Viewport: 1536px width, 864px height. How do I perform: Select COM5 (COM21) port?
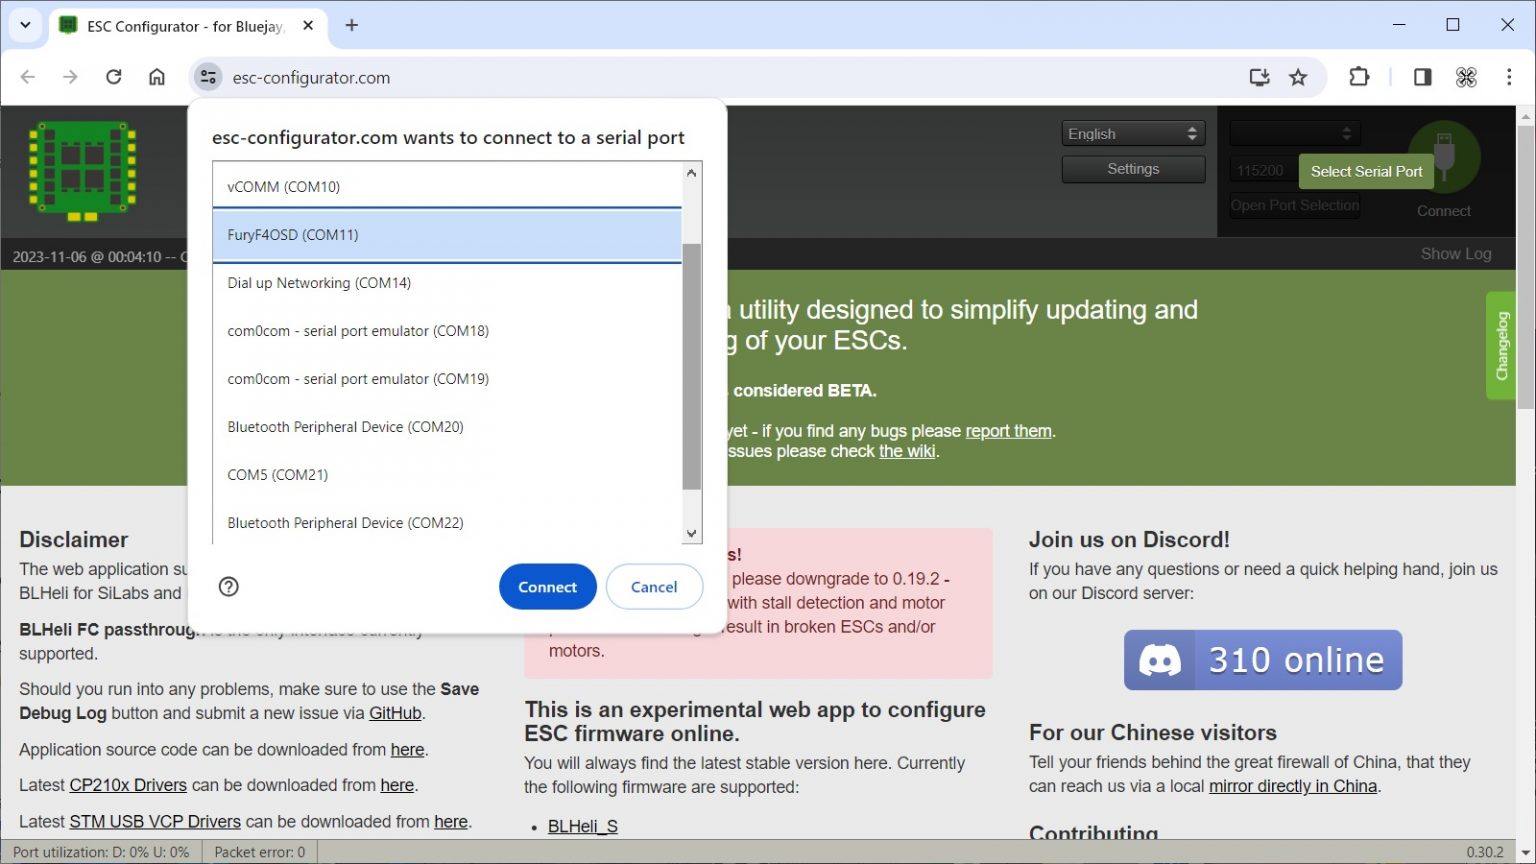coord(447,475)
